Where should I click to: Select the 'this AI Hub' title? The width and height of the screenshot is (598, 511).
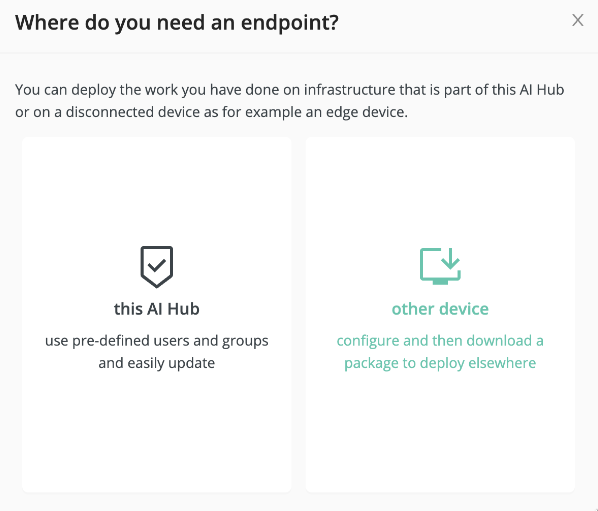coord(157,309)
